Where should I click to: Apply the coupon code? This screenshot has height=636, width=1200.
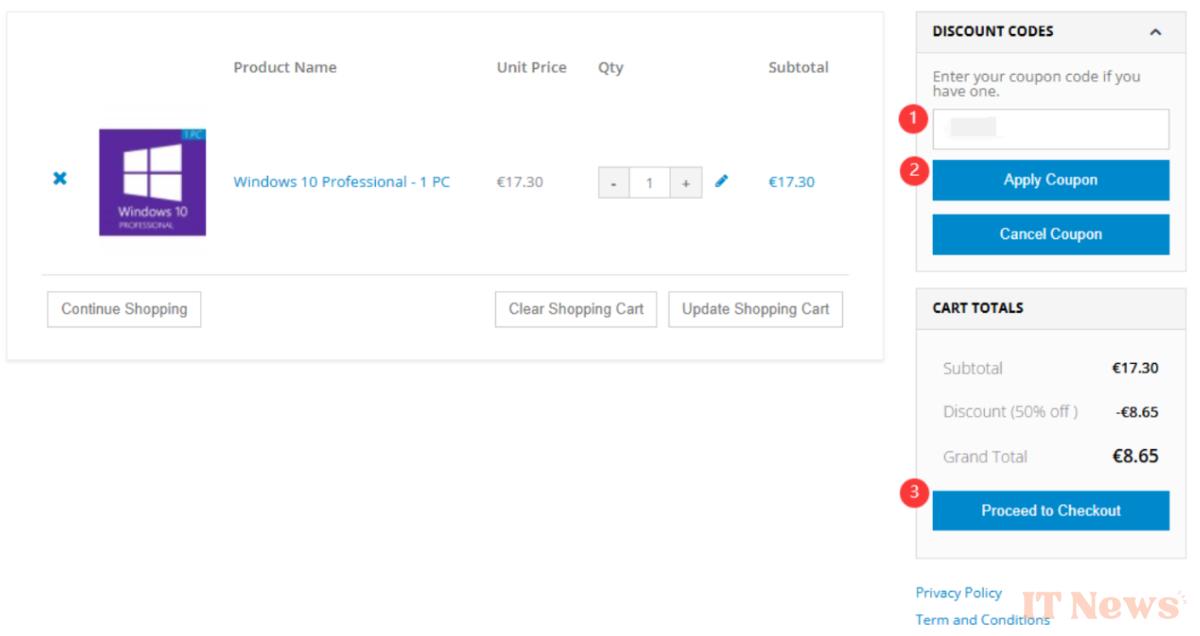click(1051, 180)
